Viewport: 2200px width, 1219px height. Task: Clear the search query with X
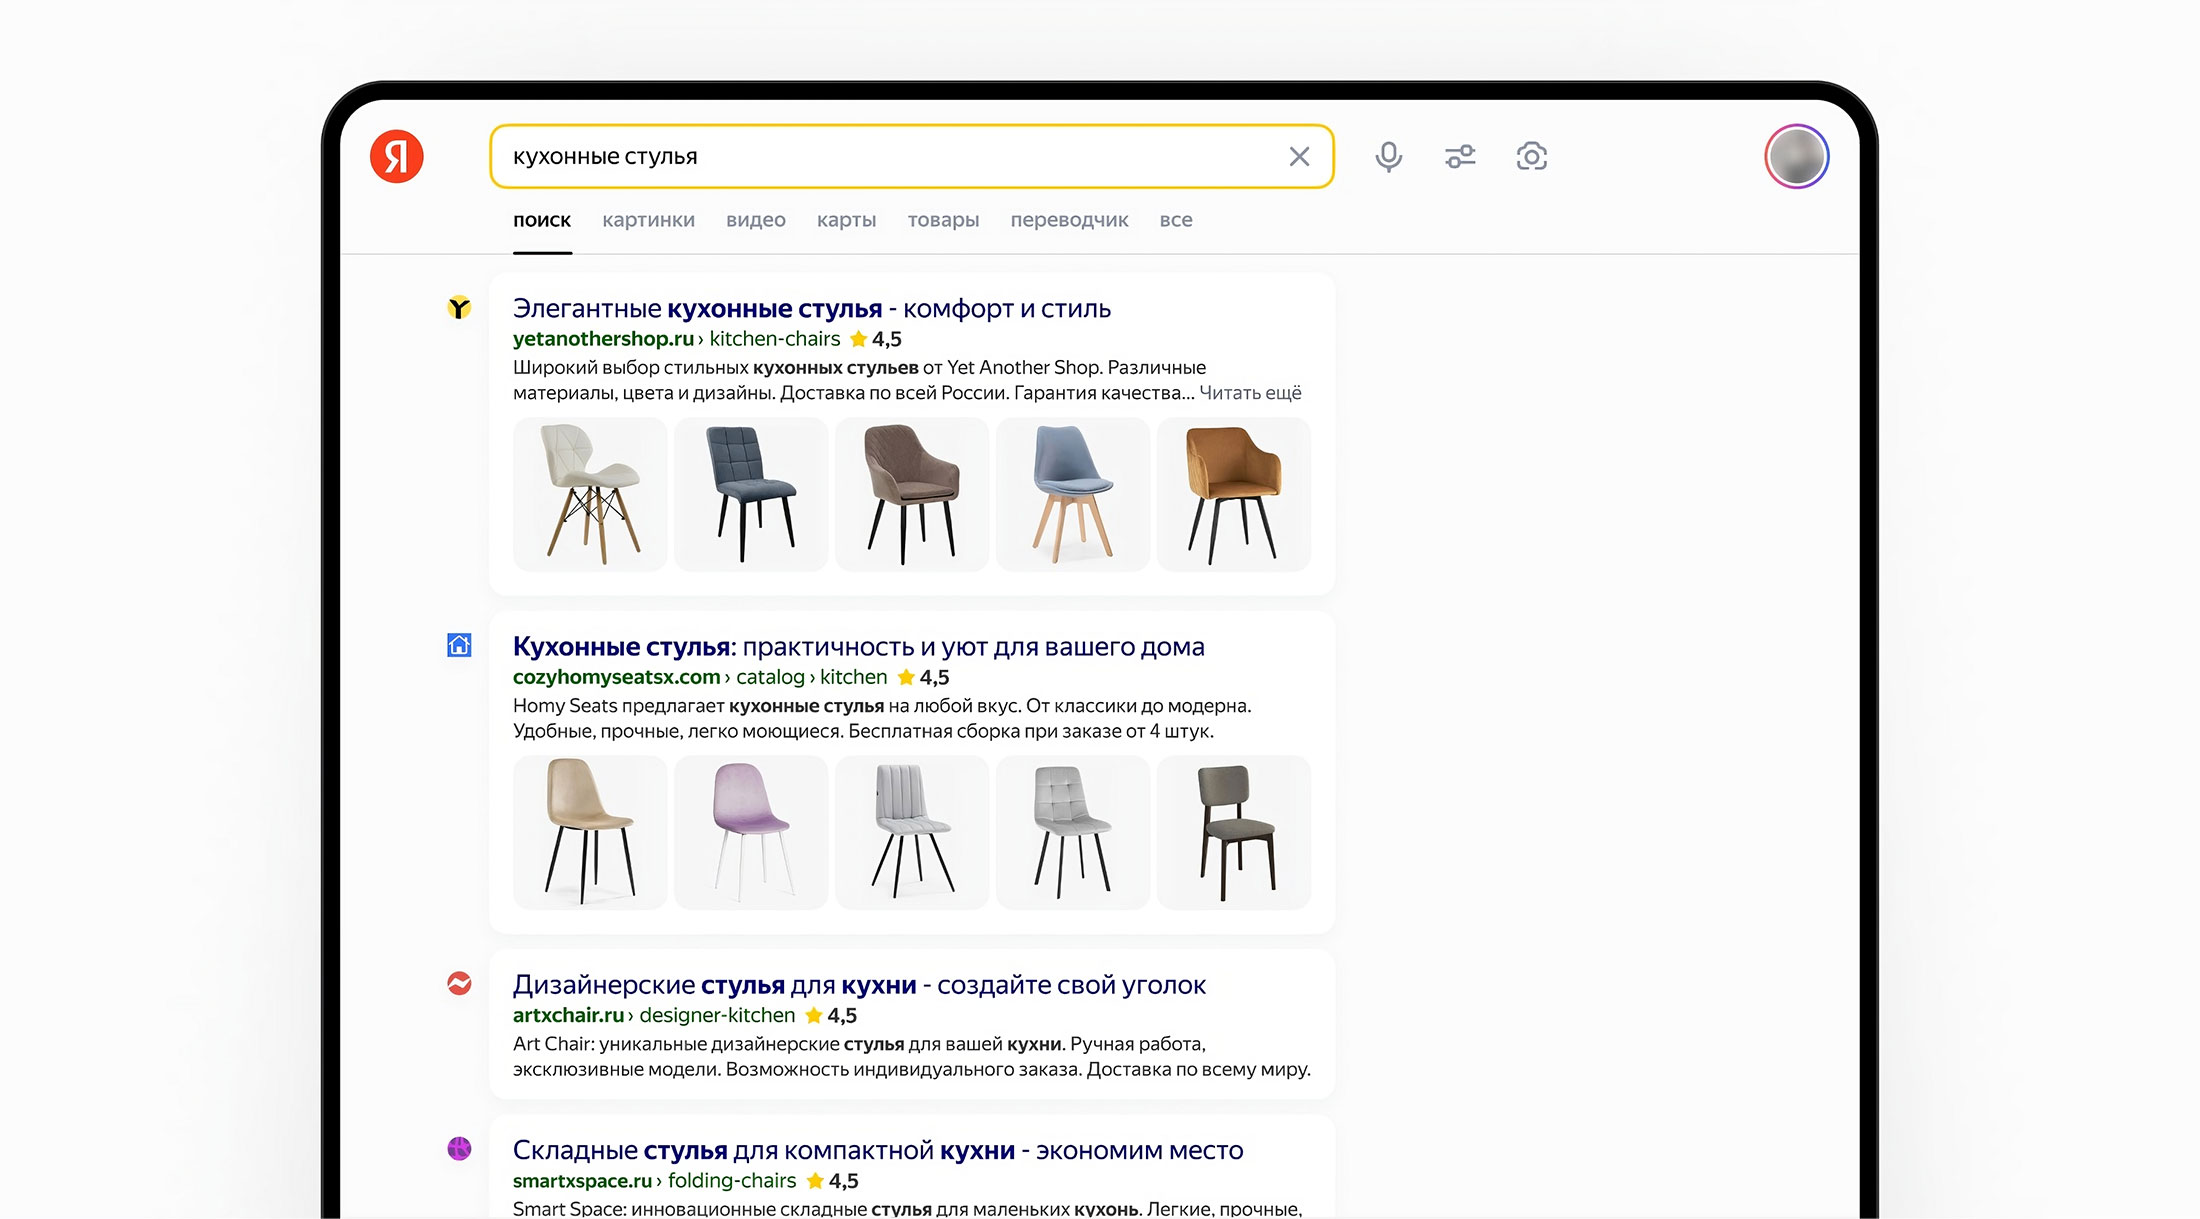click(x=1299, y=157)
